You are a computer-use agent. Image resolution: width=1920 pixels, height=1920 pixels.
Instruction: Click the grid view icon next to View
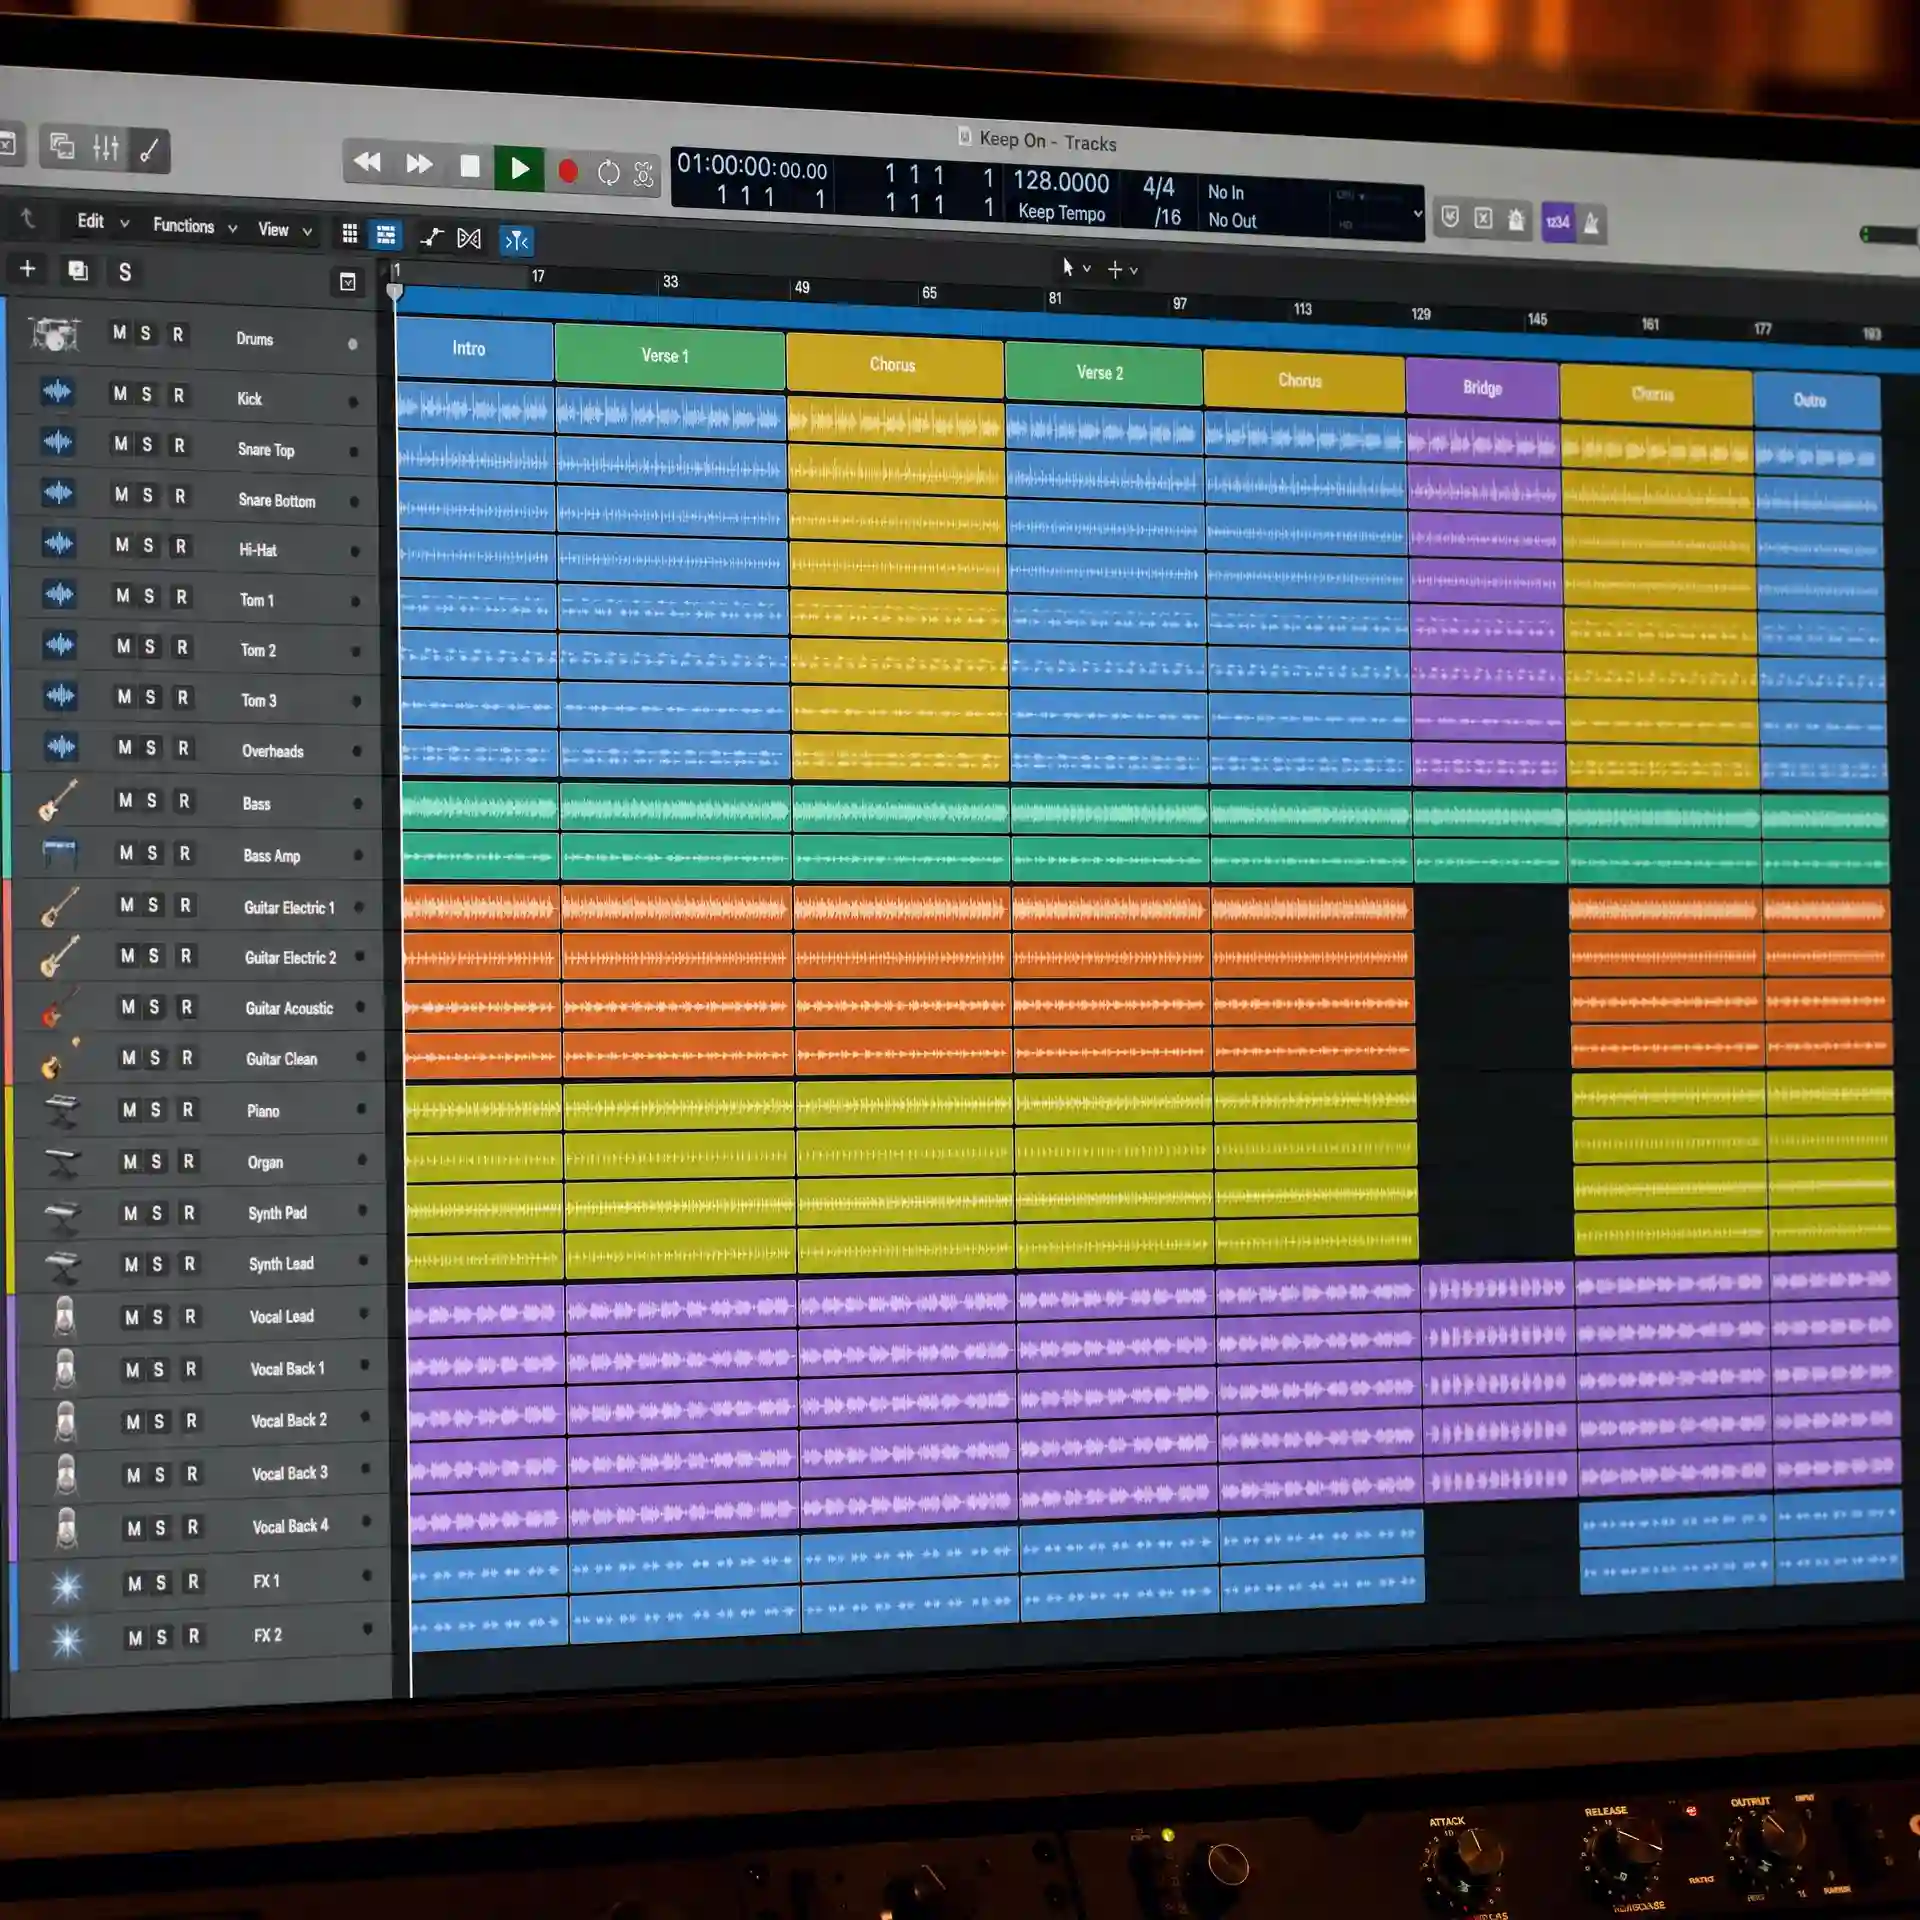[x=350, y=234]
